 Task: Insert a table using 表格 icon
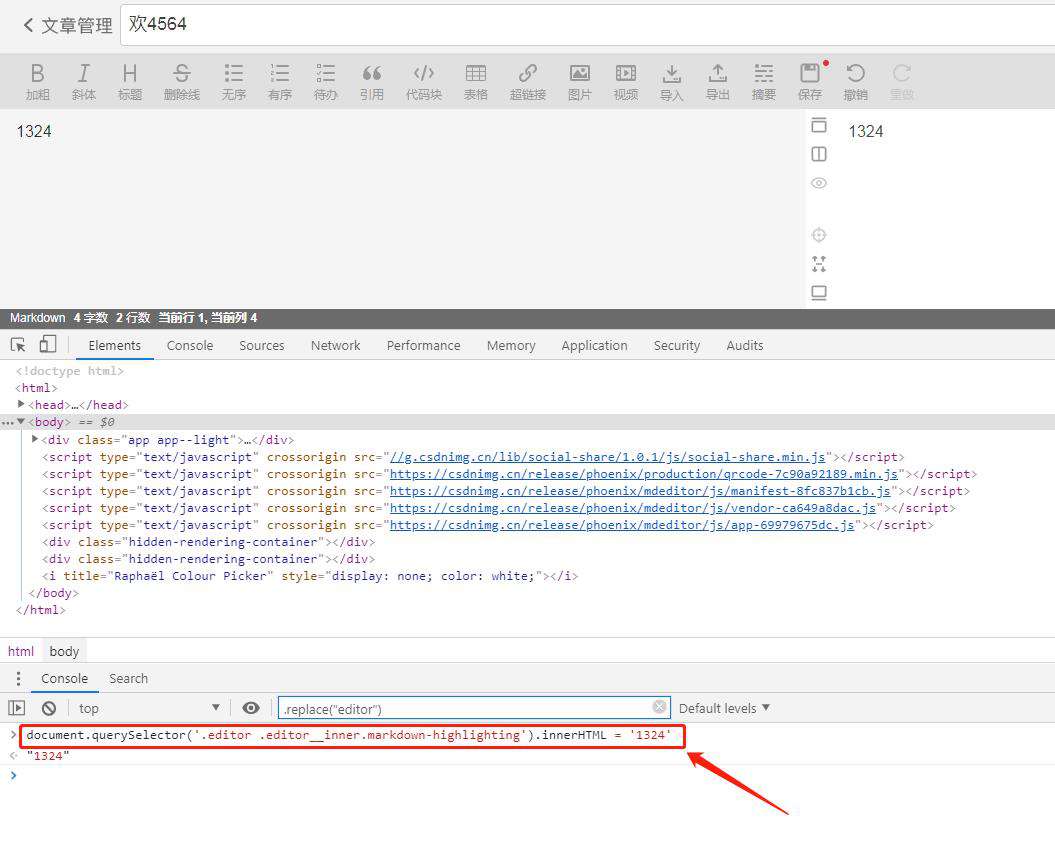[x=476, y=81]
